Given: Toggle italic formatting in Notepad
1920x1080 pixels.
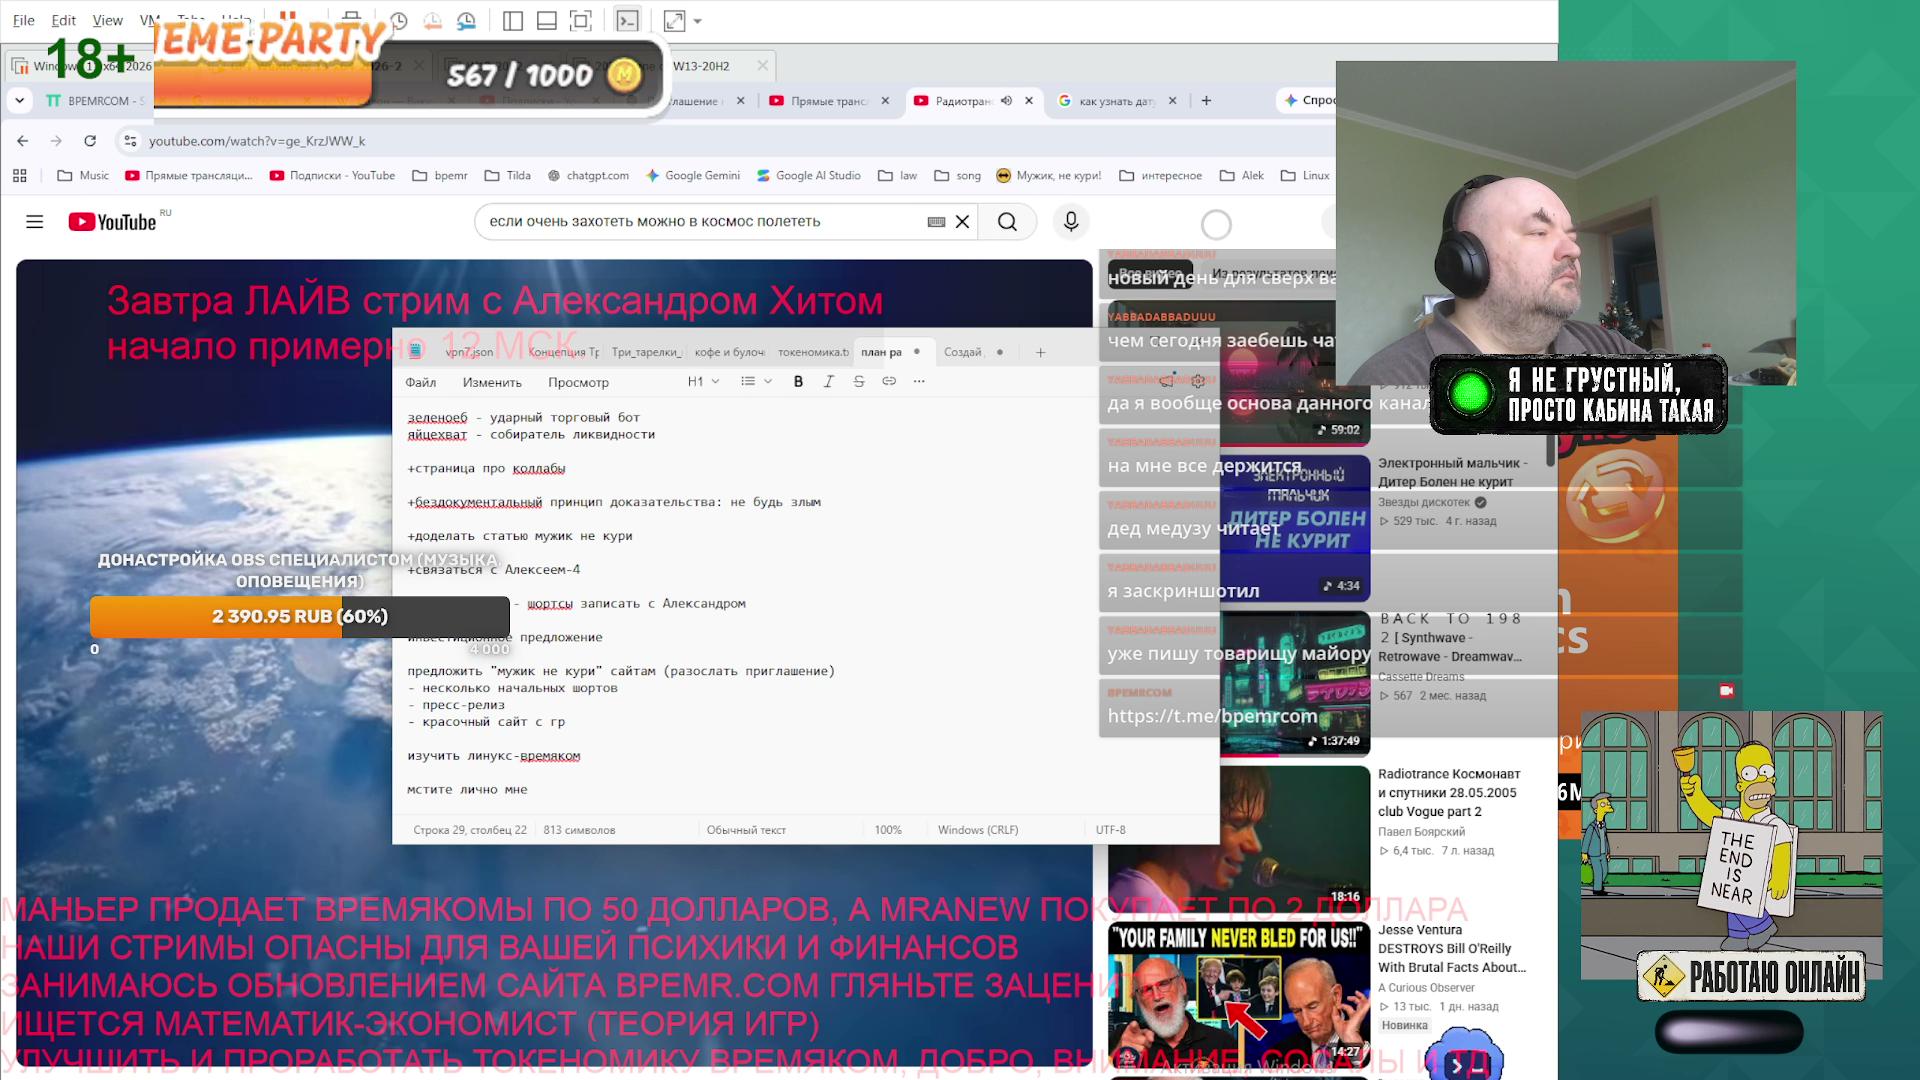Looking at the screenshot, I should tap(829, 381).
